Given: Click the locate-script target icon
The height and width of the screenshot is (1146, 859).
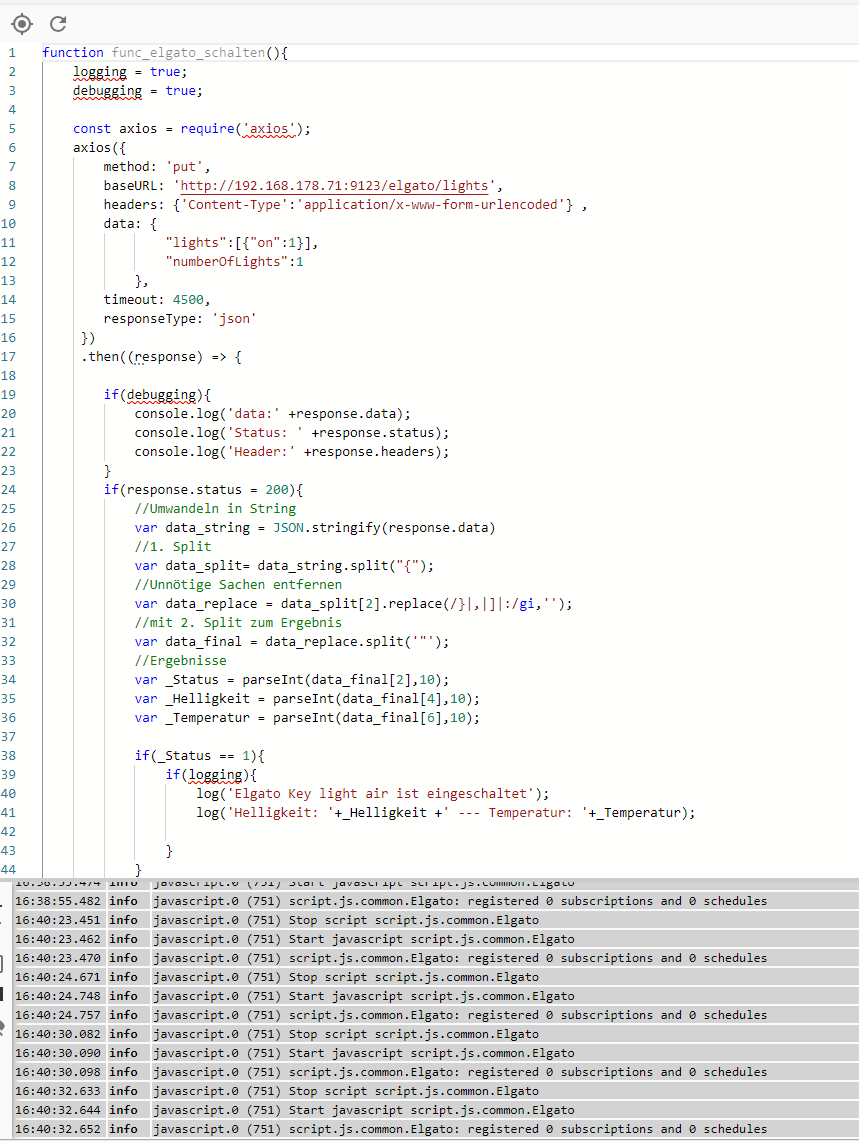Looking at the screenshot, I should coord(22,24).
